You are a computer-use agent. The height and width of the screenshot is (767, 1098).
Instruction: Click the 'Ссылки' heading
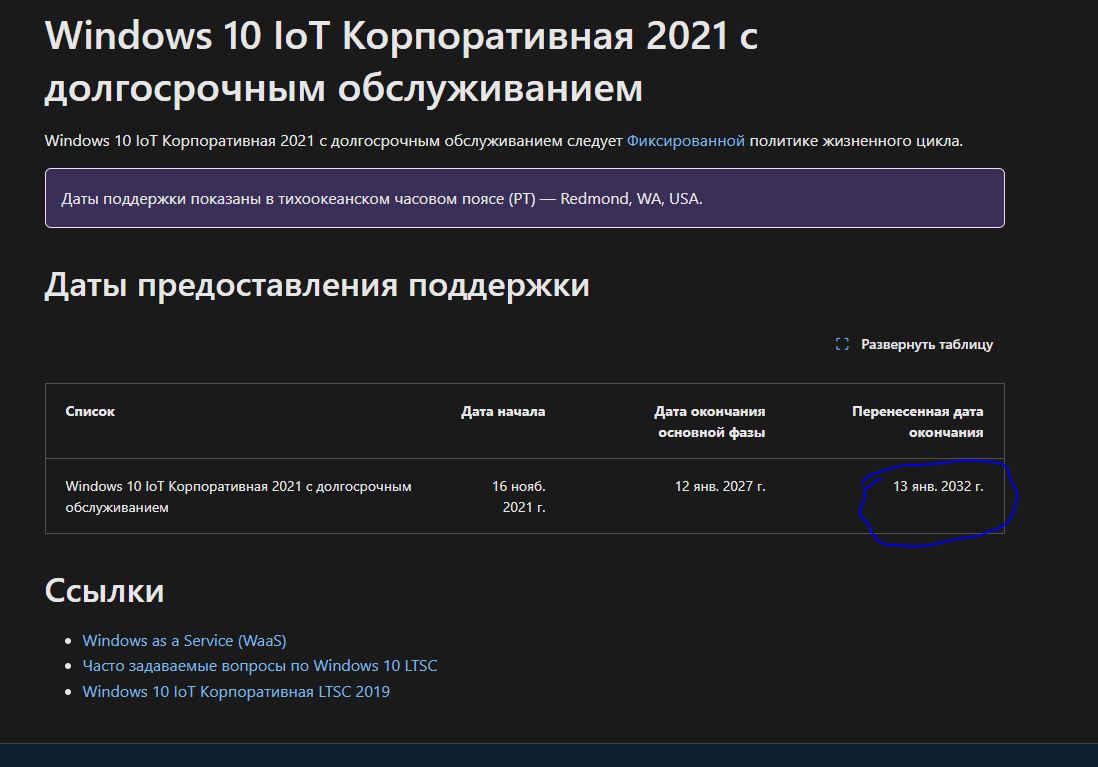point(104,590)
